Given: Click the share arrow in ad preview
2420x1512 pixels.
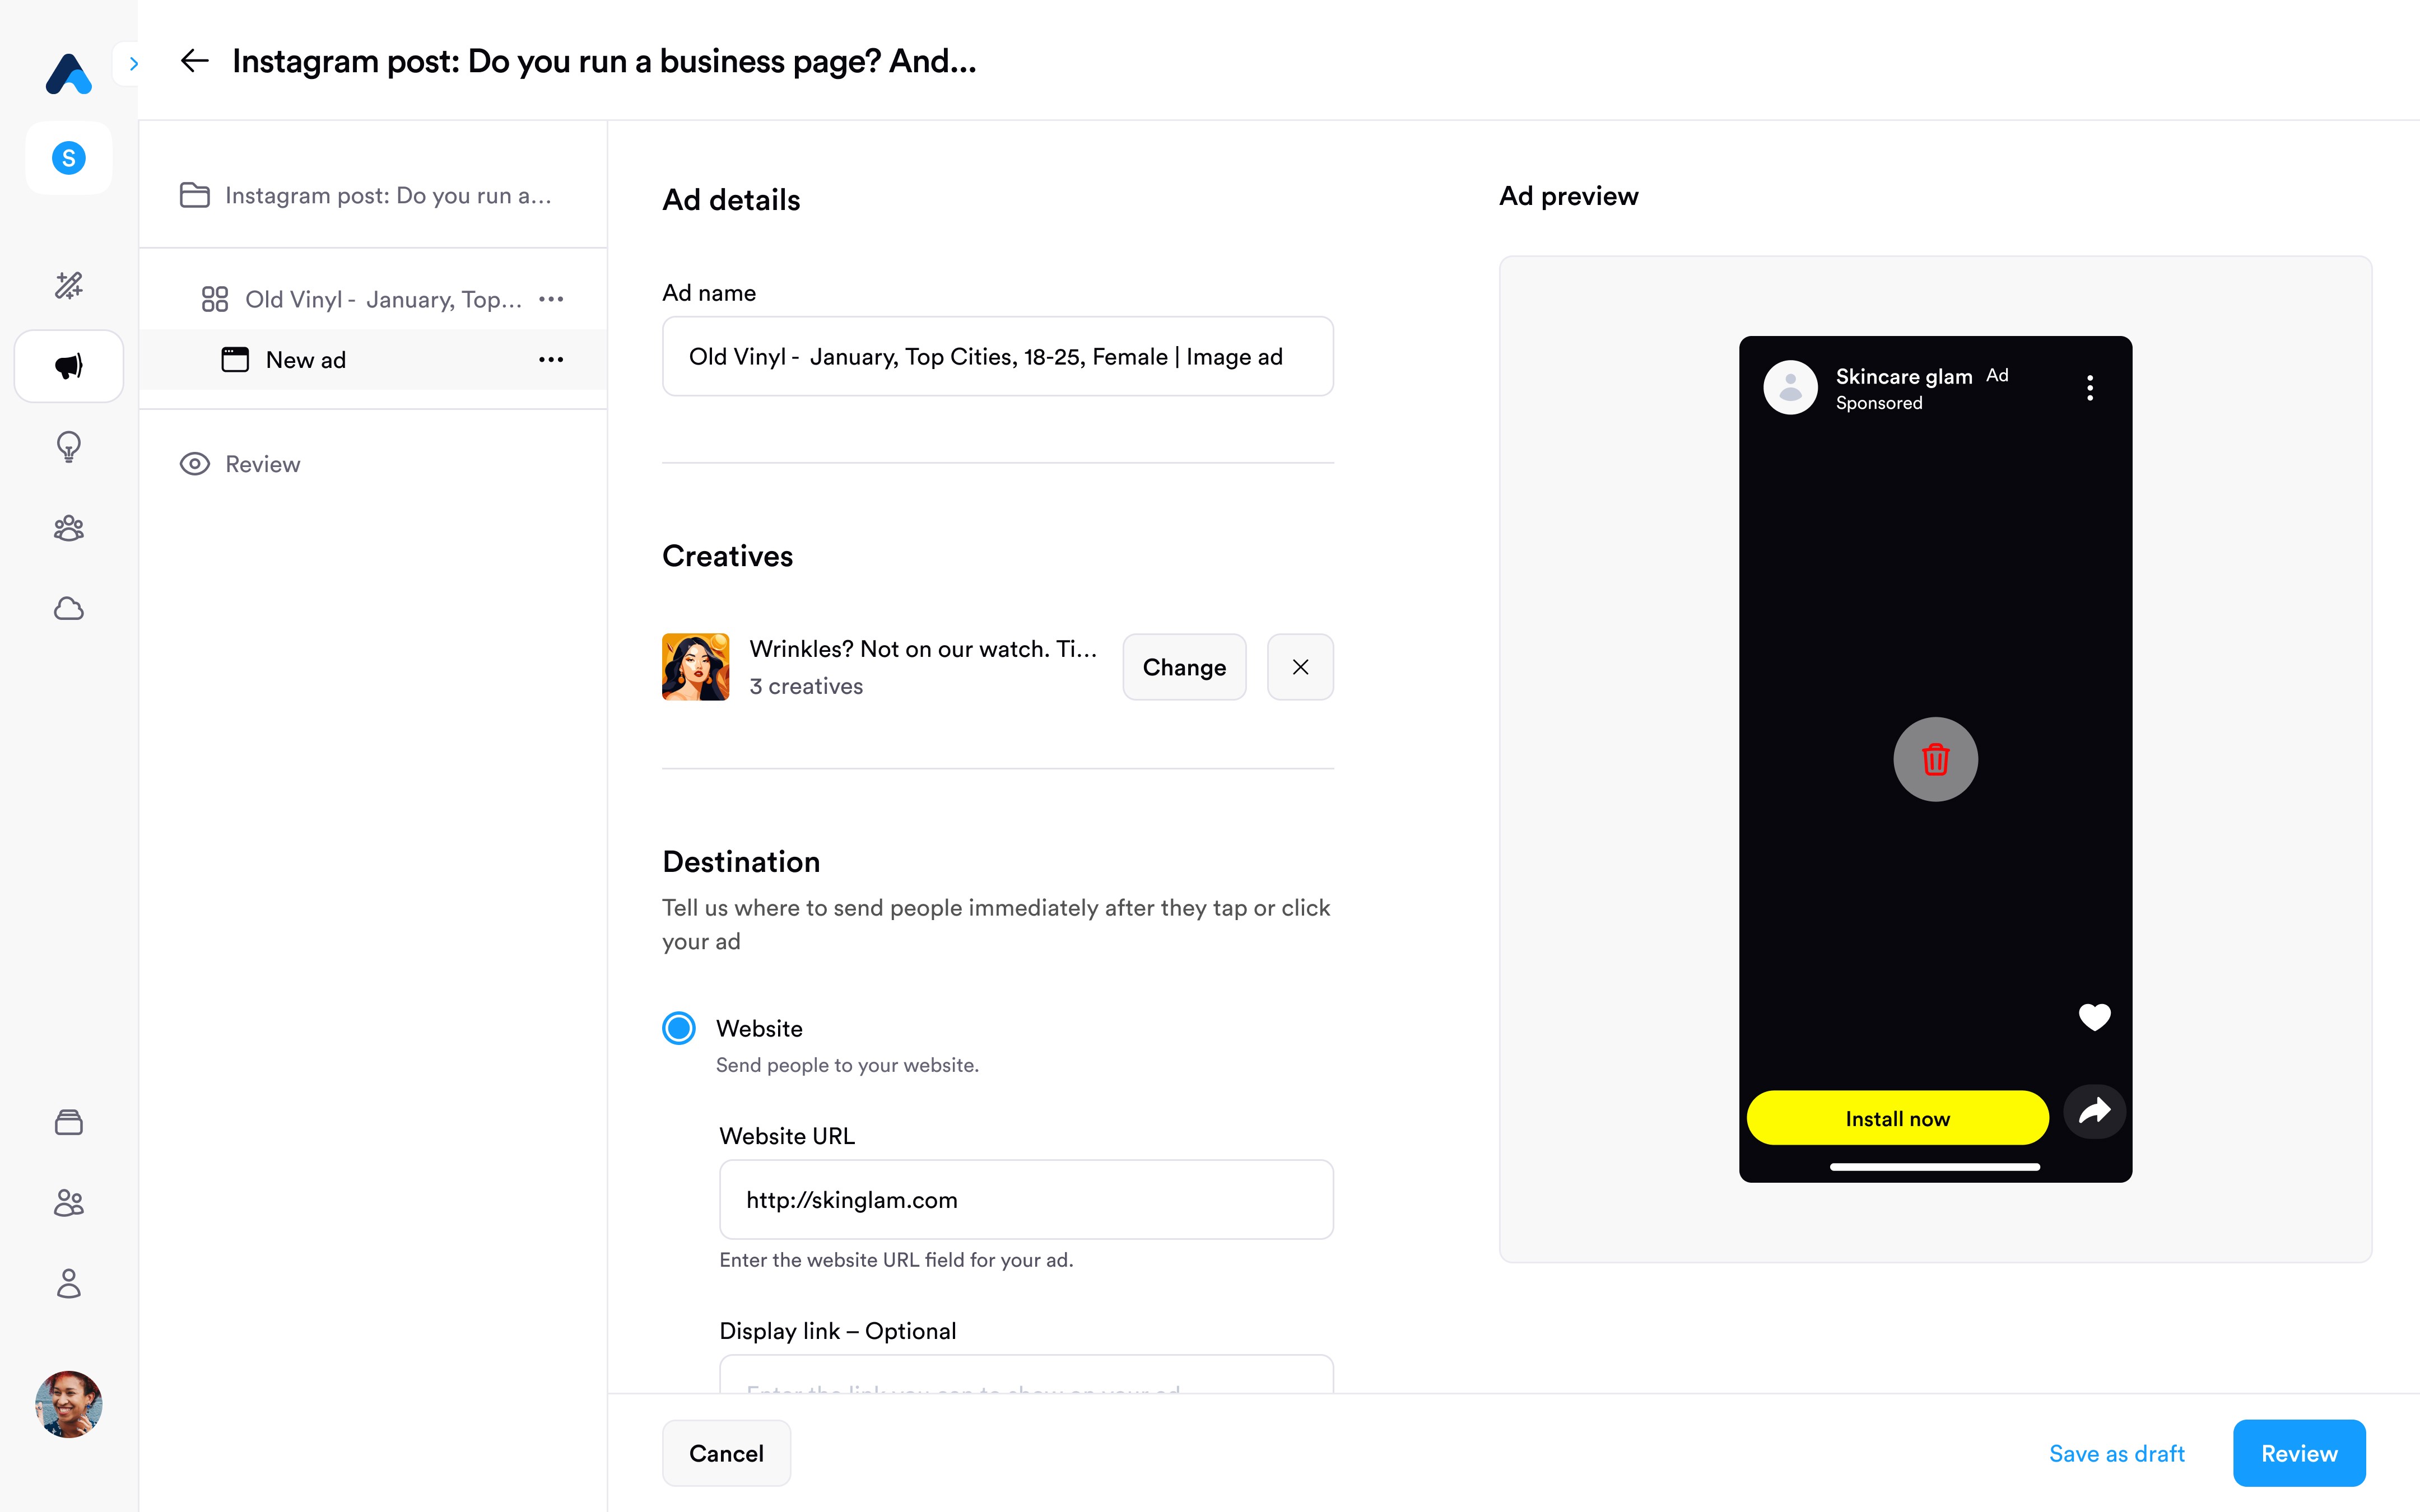Looking at the screenshot, I should point(2094,1111).
